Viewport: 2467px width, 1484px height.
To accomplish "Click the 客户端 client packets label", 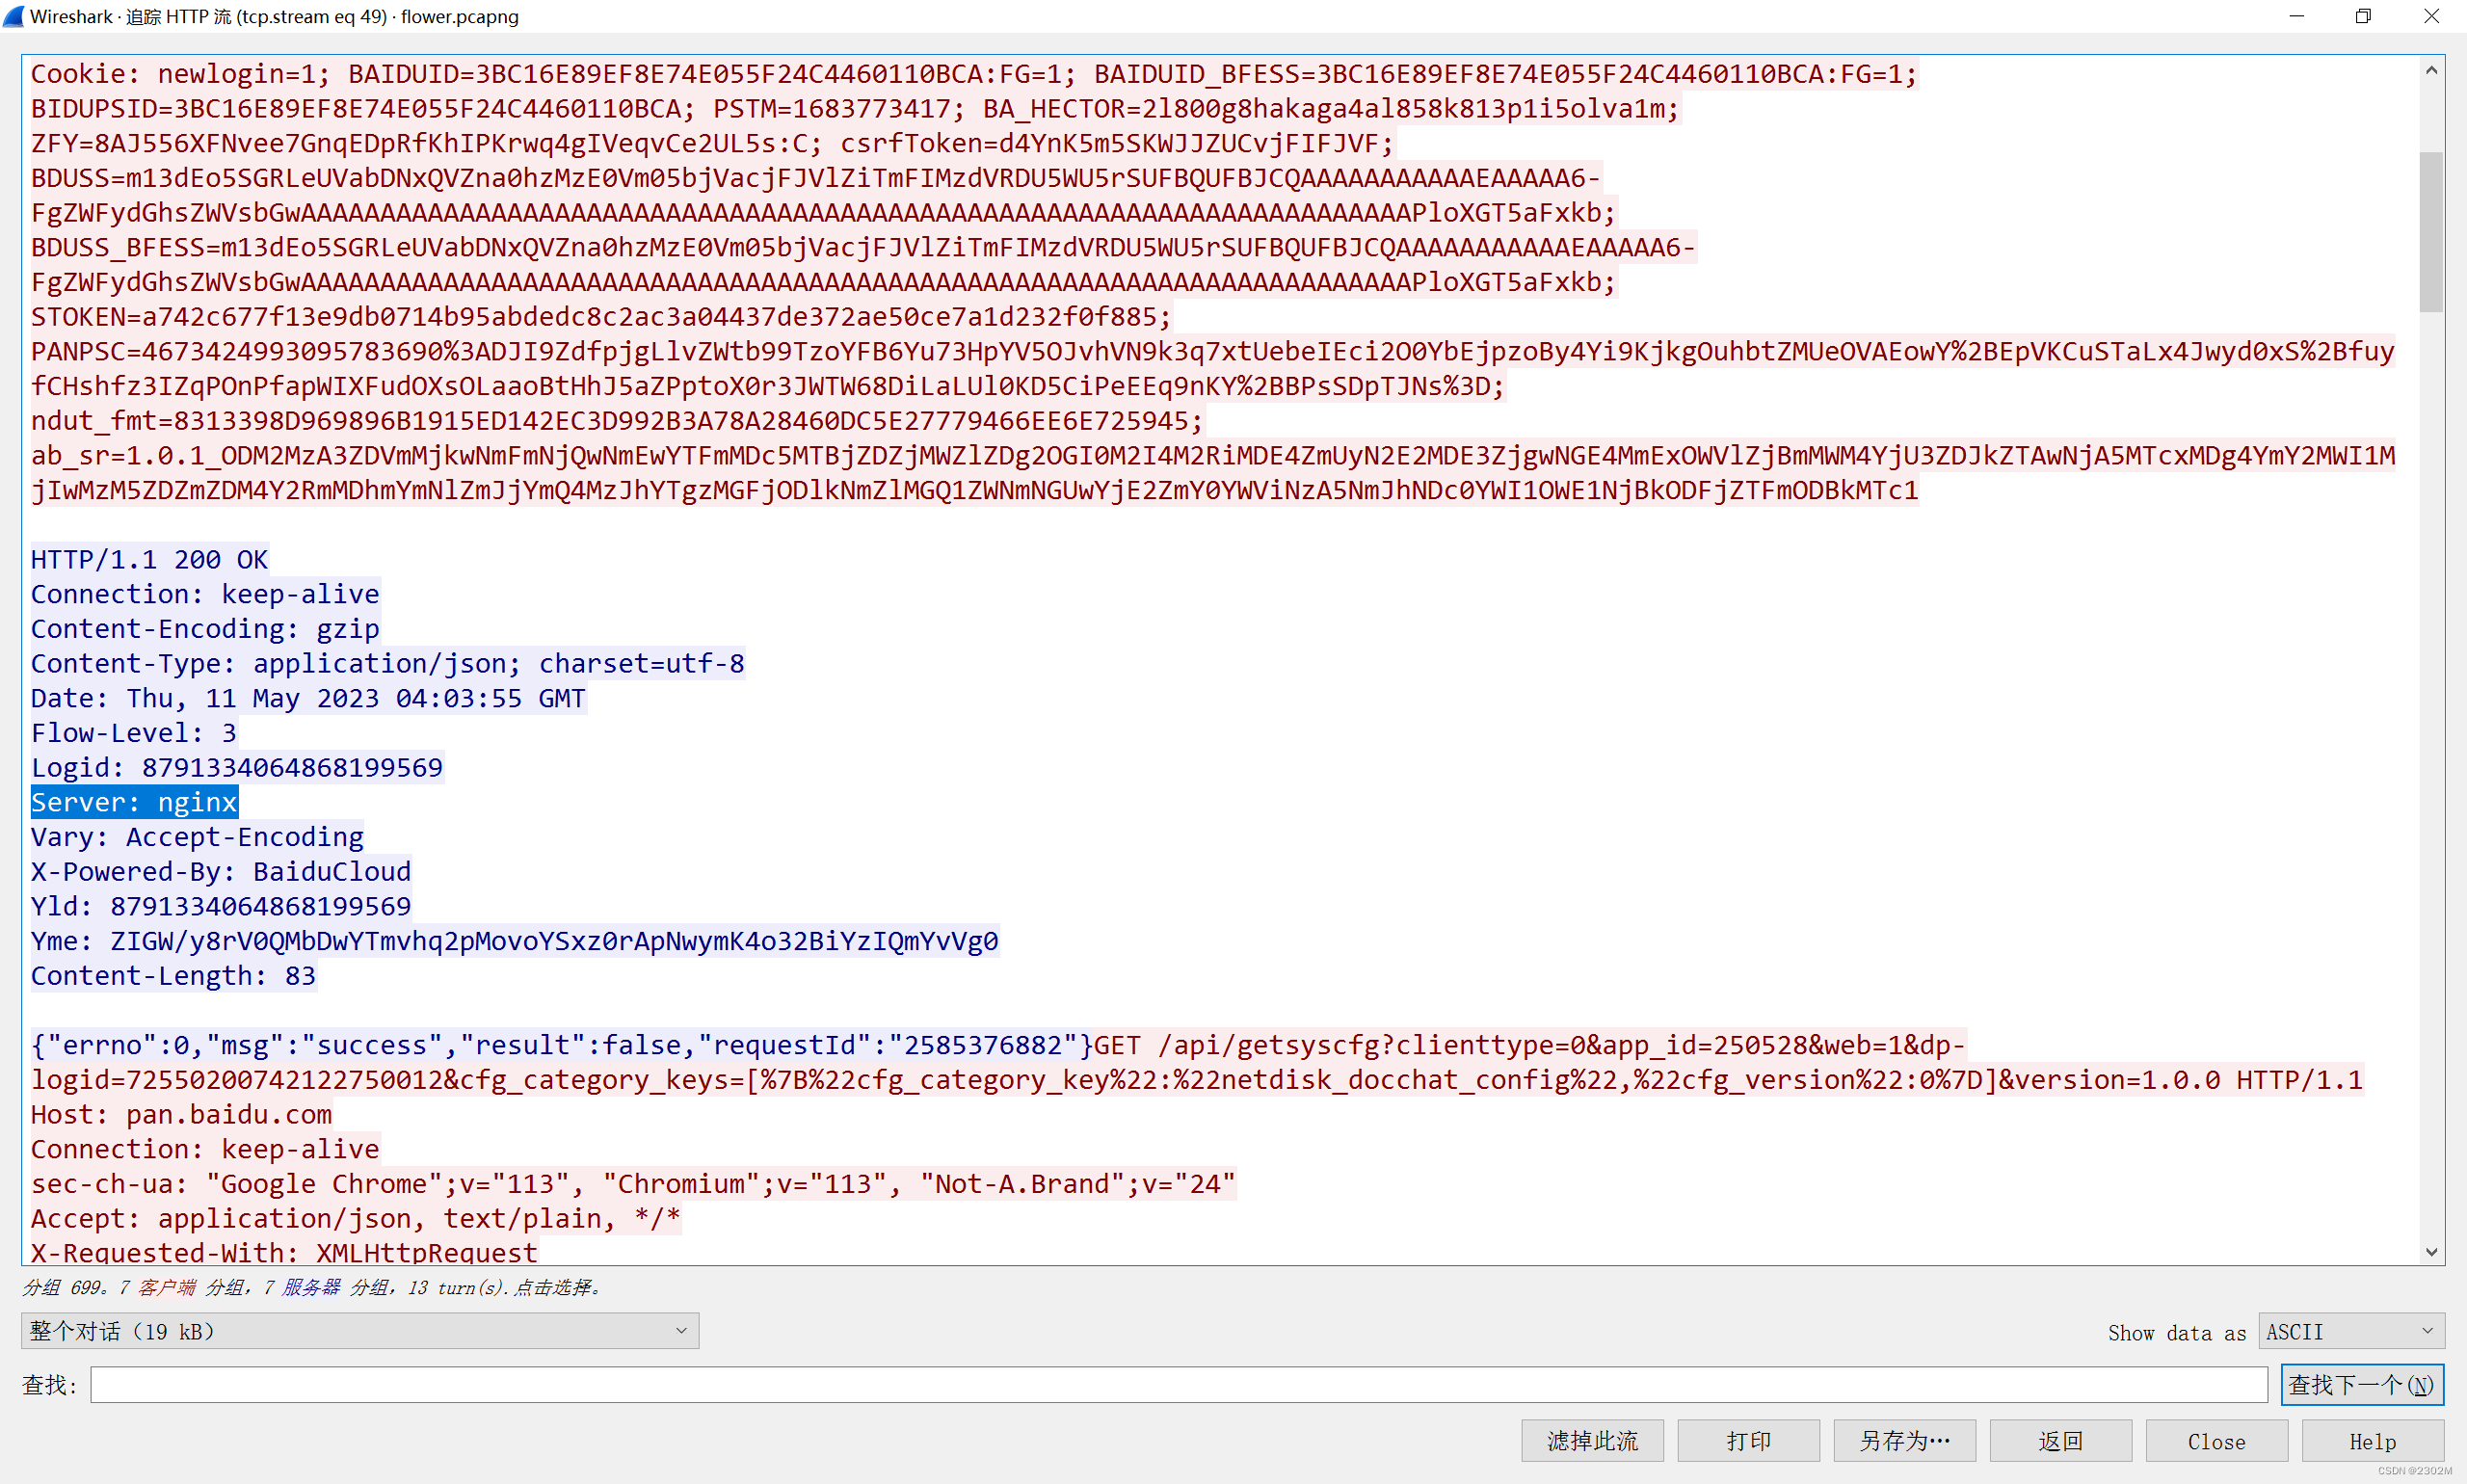I will click(167, 1287).
